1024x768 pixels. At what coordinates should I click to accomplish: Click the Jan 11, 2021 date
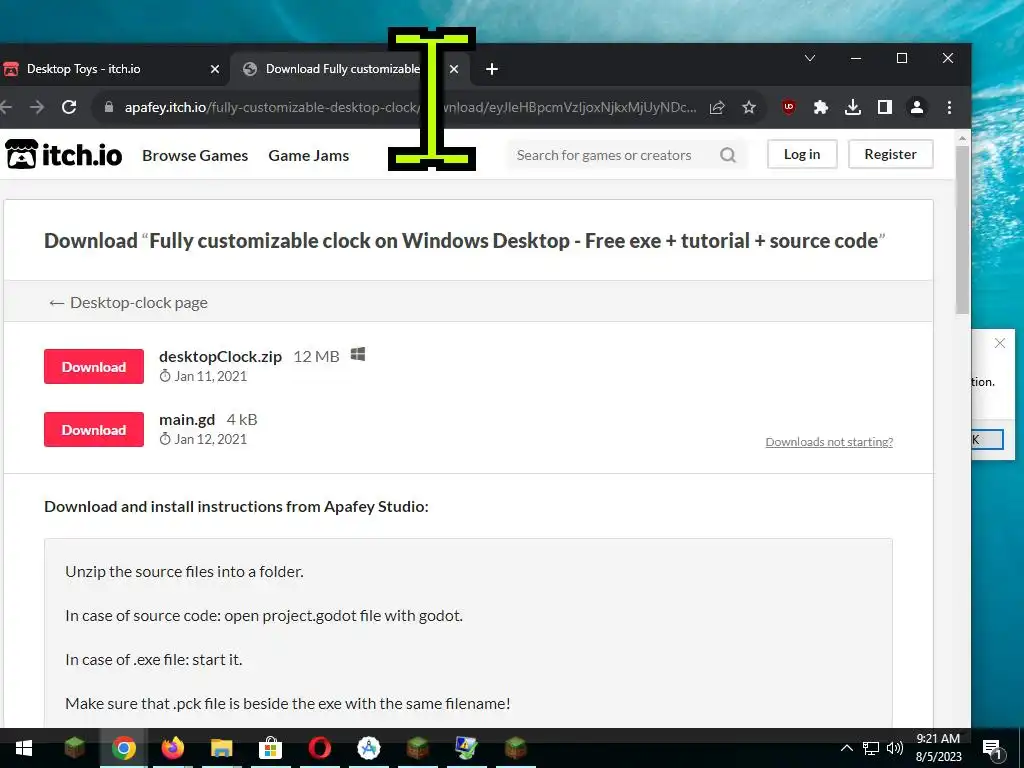[x=210, y=376]
